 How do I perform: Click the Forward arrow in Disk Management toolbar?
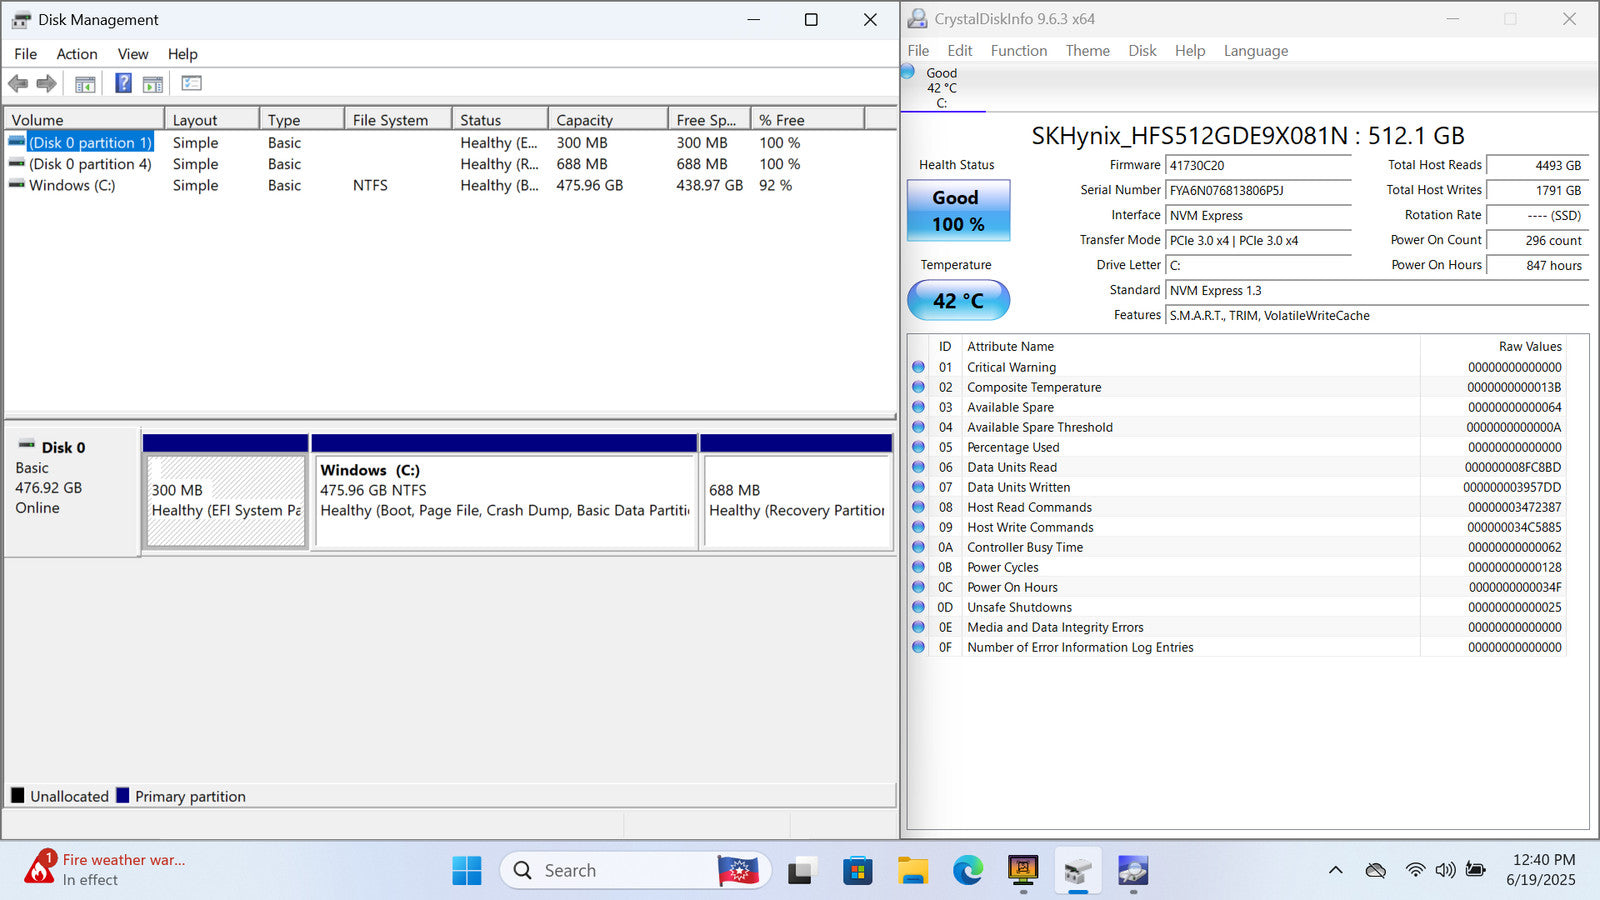tap(46, 84)
